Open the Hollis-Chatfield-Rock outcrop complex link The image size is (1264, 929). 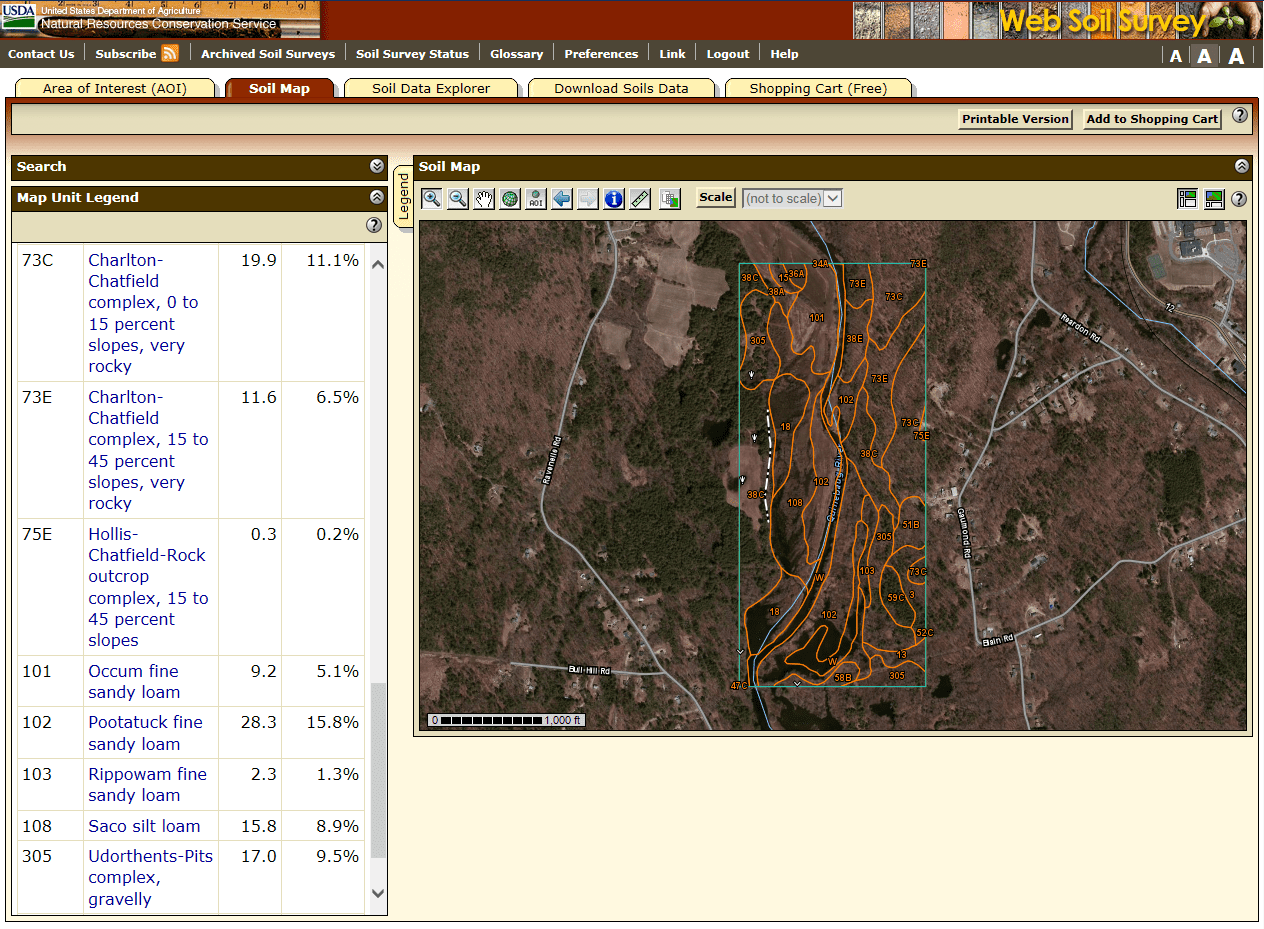point(148,587)
